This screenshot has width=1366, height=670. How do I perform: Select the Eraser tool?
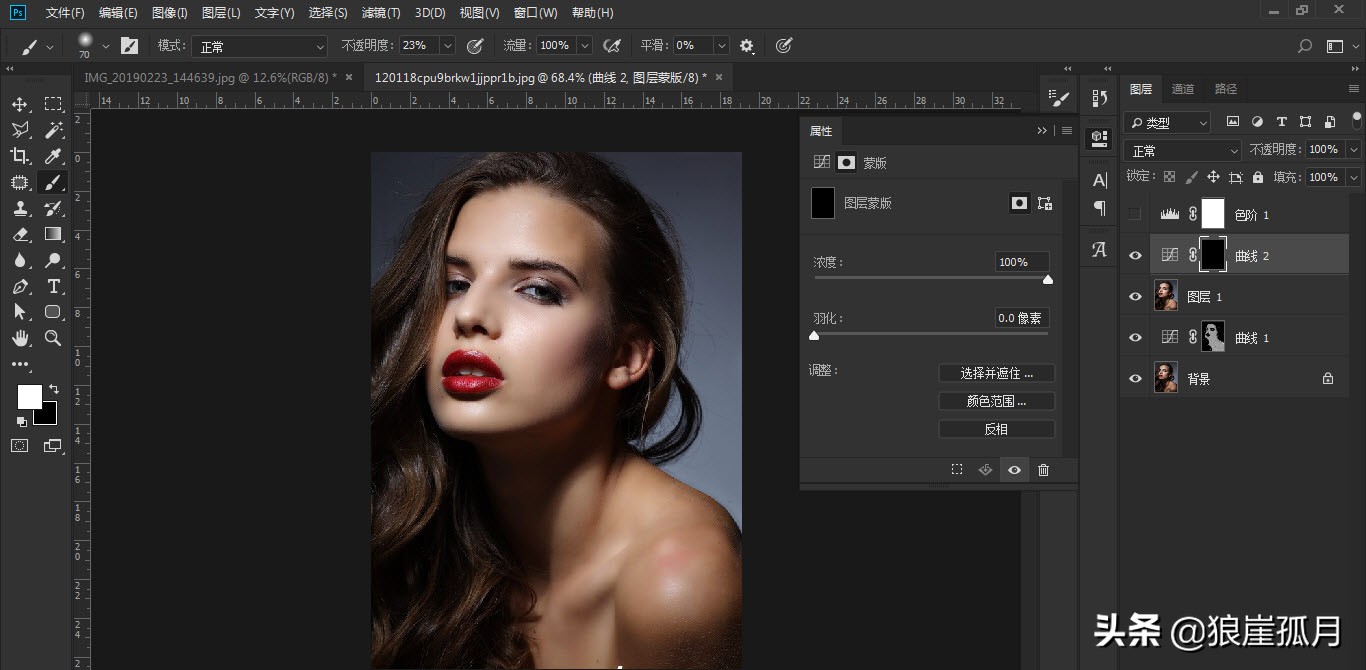coord(20,234)
